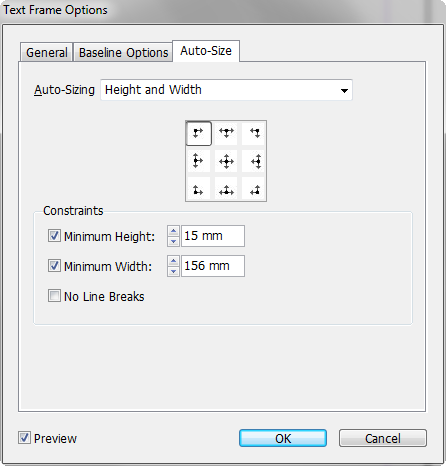Image resolution: width=446 pixels, height=466 pixels.
Task: Open the Auto-Sizing dropdown menu
Action: (226, 90)
